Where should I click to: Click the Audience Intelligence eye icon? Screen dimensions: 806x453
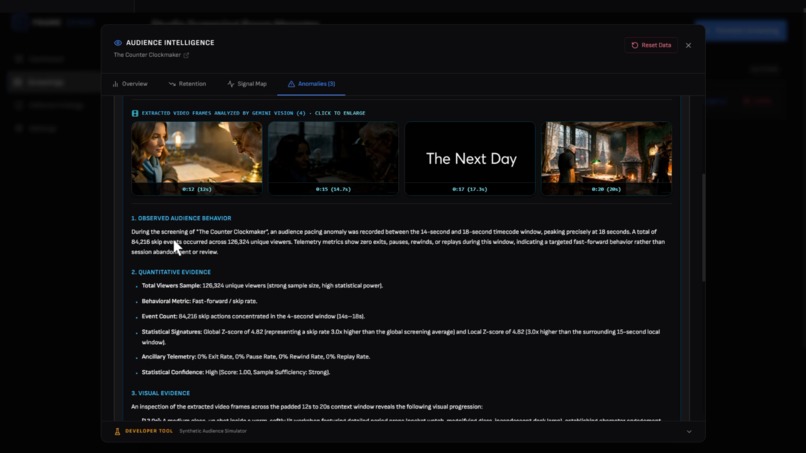coord(118,43)
